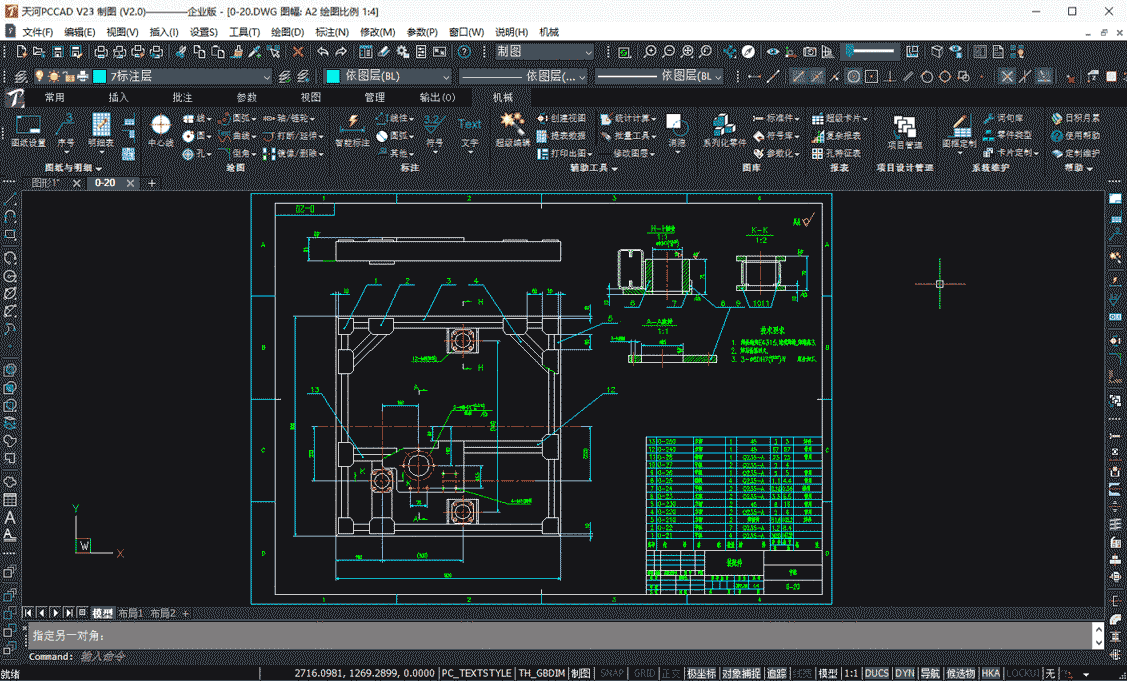
Task: Toggle GRID display in status bar
Action: [x=645, y=674]
